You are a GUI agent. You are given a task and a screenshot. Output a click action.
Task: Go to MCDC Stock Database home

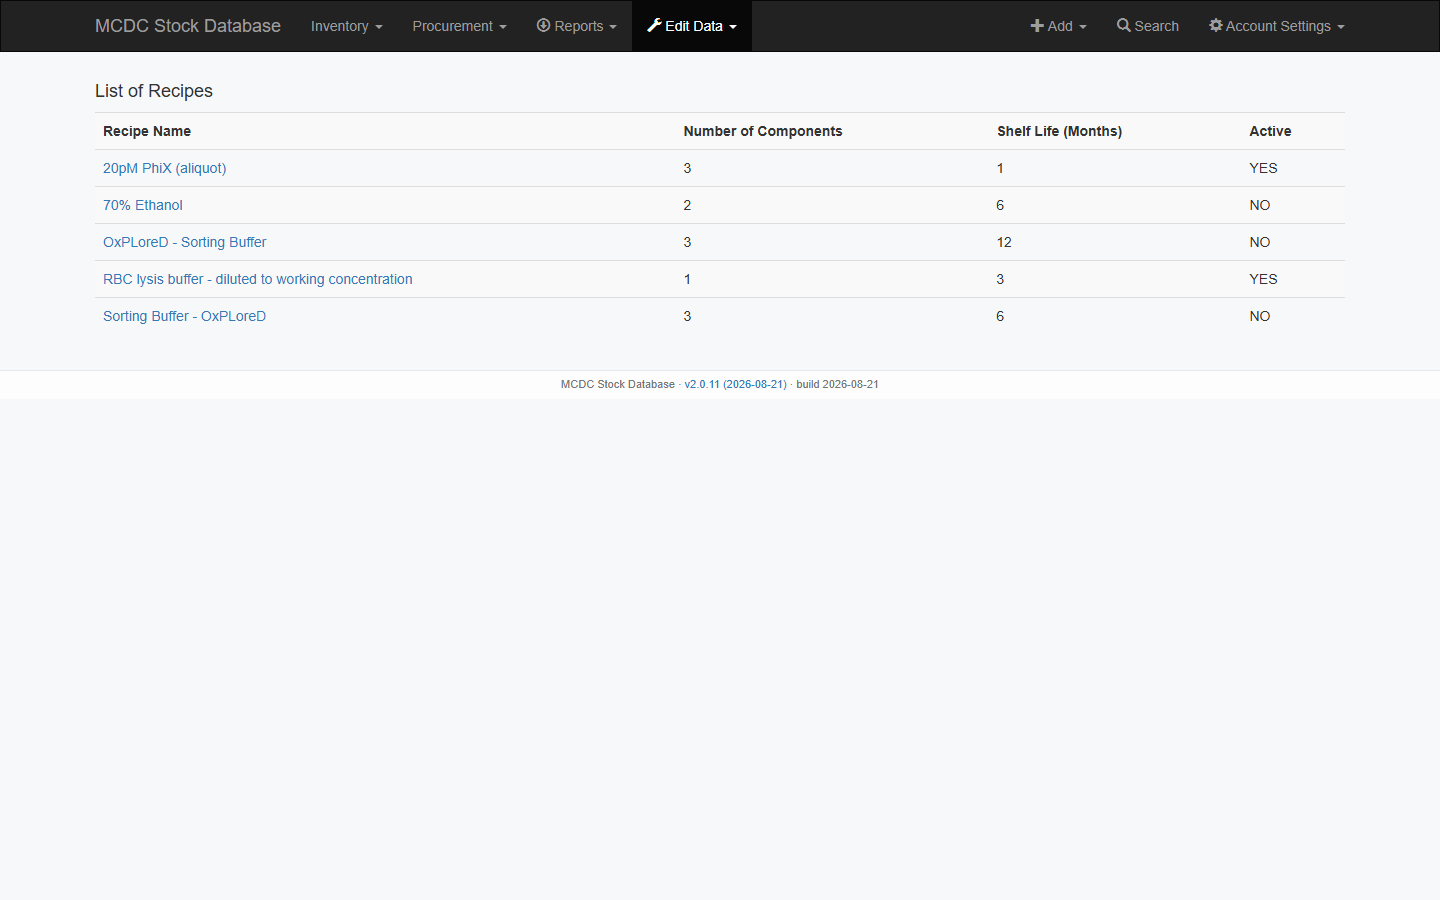click(188, 26)
